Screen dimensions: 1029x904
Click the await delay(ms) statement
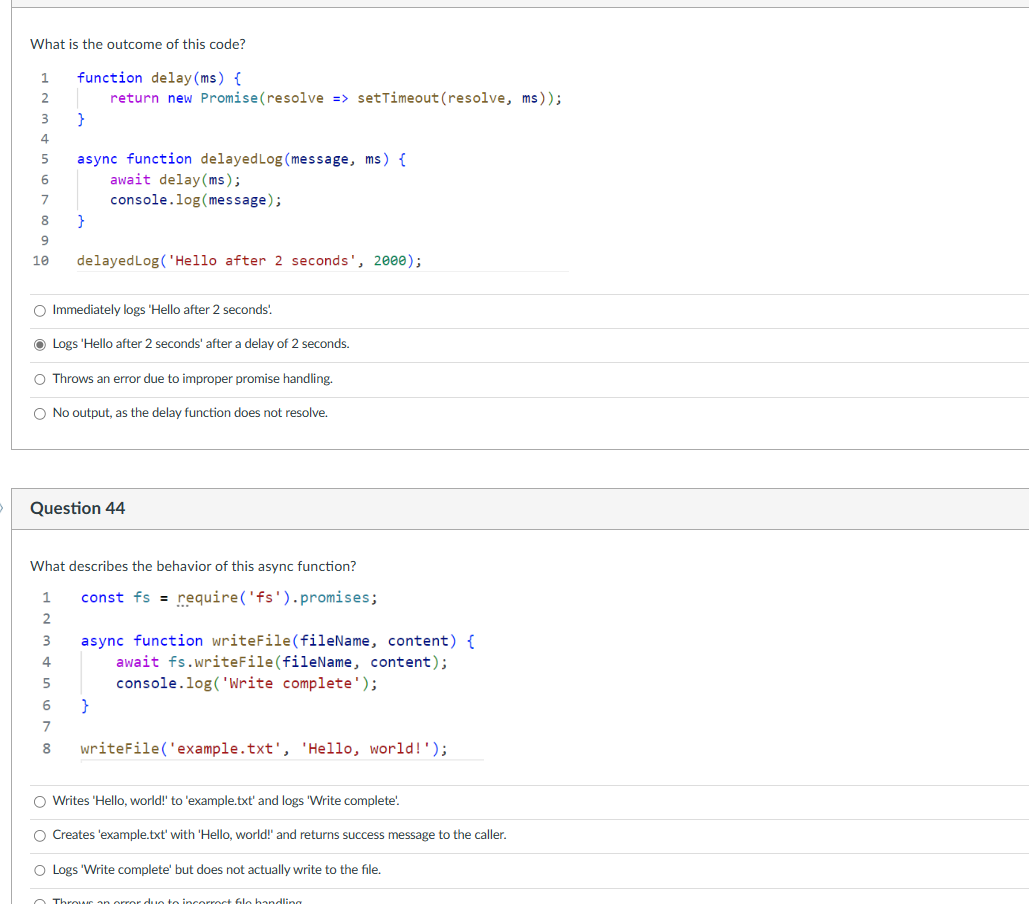tap(175, 179)
